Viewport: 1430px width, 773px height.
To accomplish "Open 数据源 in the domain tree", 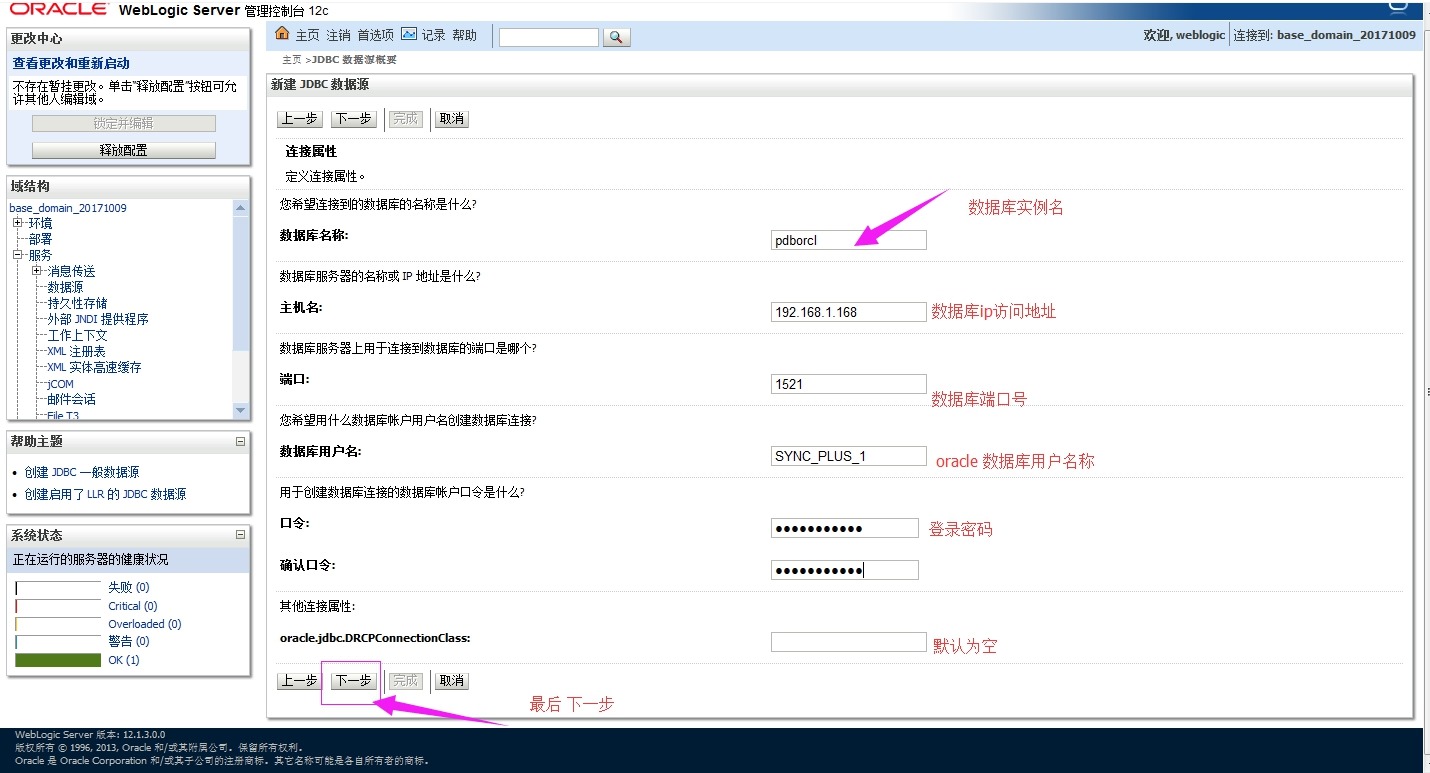I will click(x=65, y=287).
